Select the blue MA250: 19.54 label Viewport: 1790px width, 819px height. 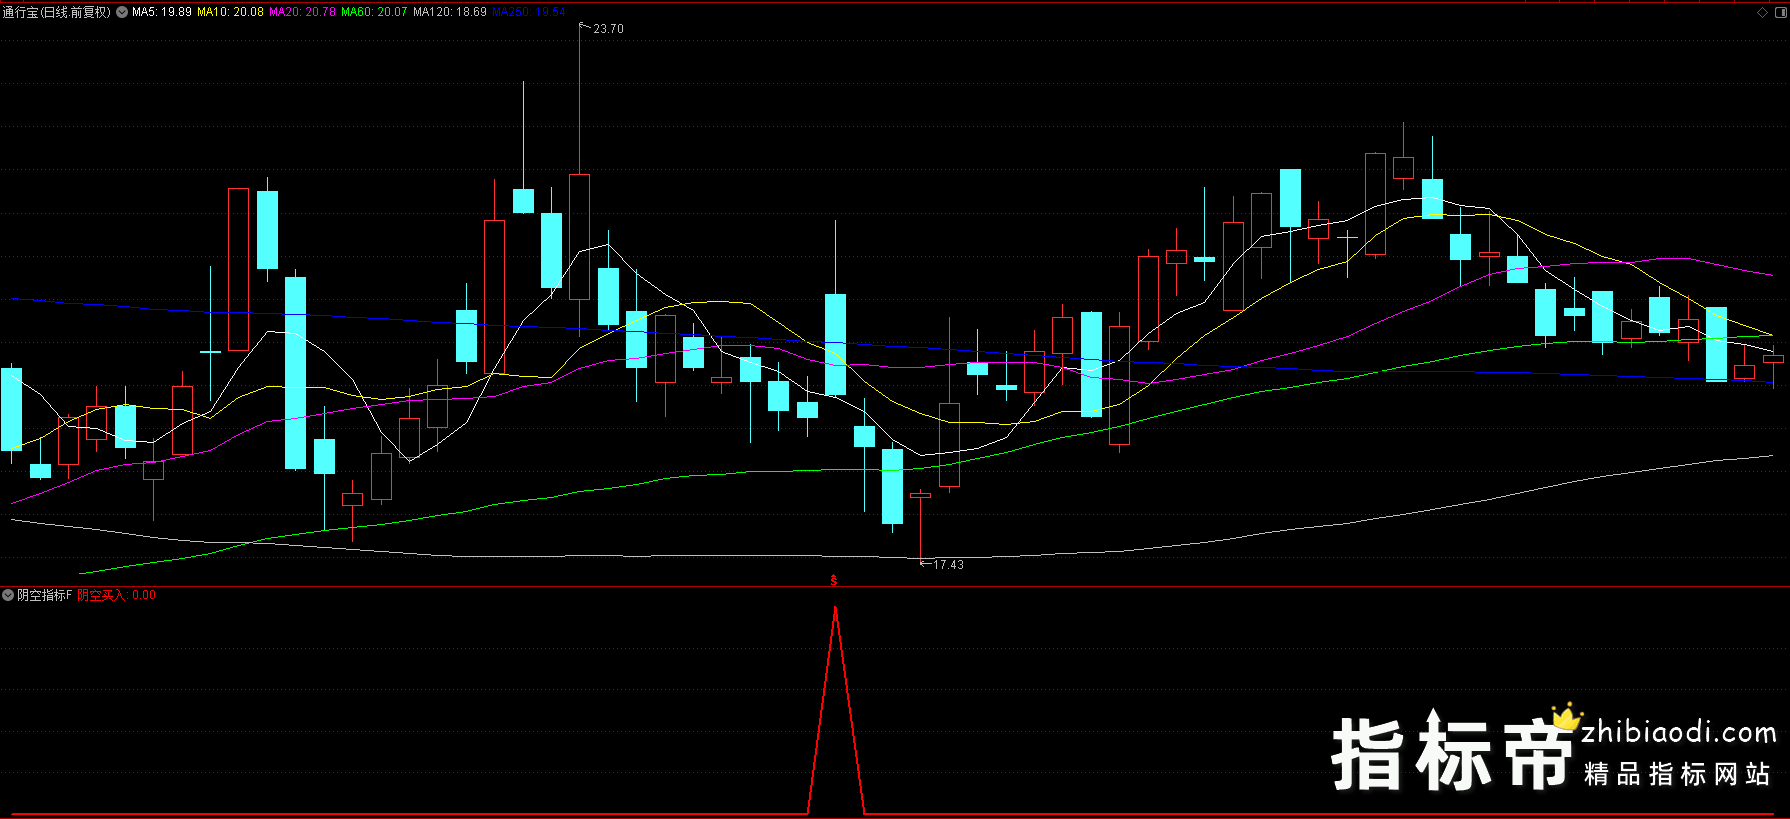tap(528, 12)
